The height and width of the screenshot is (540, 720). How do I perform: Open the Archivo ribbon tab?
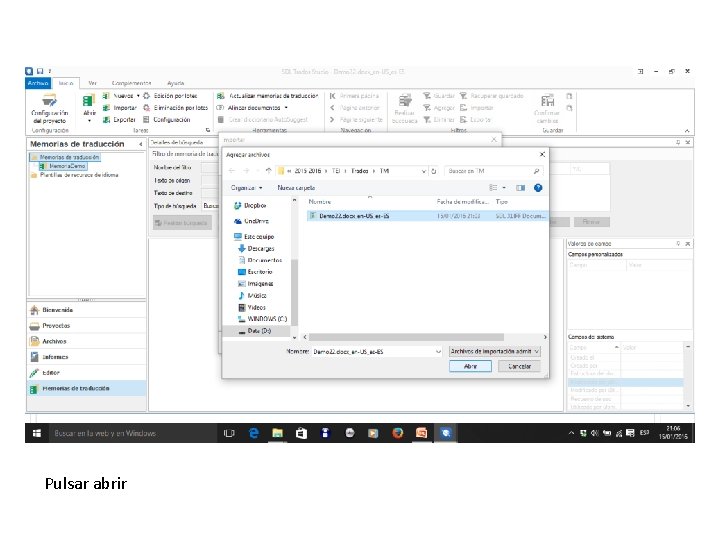click(x=38, y=83)
